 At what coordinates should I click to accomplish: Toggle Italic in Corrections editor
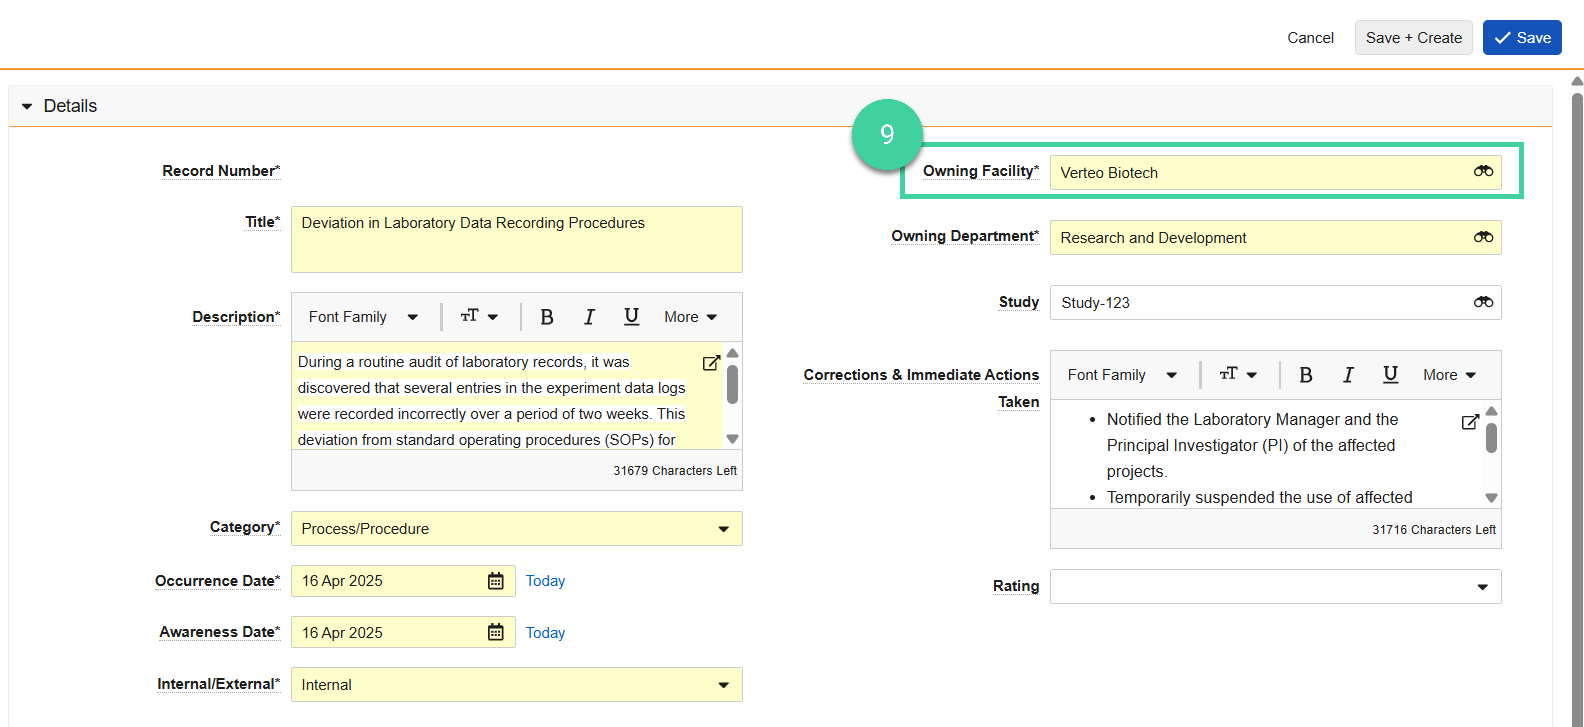click(x=1348, y=375)
